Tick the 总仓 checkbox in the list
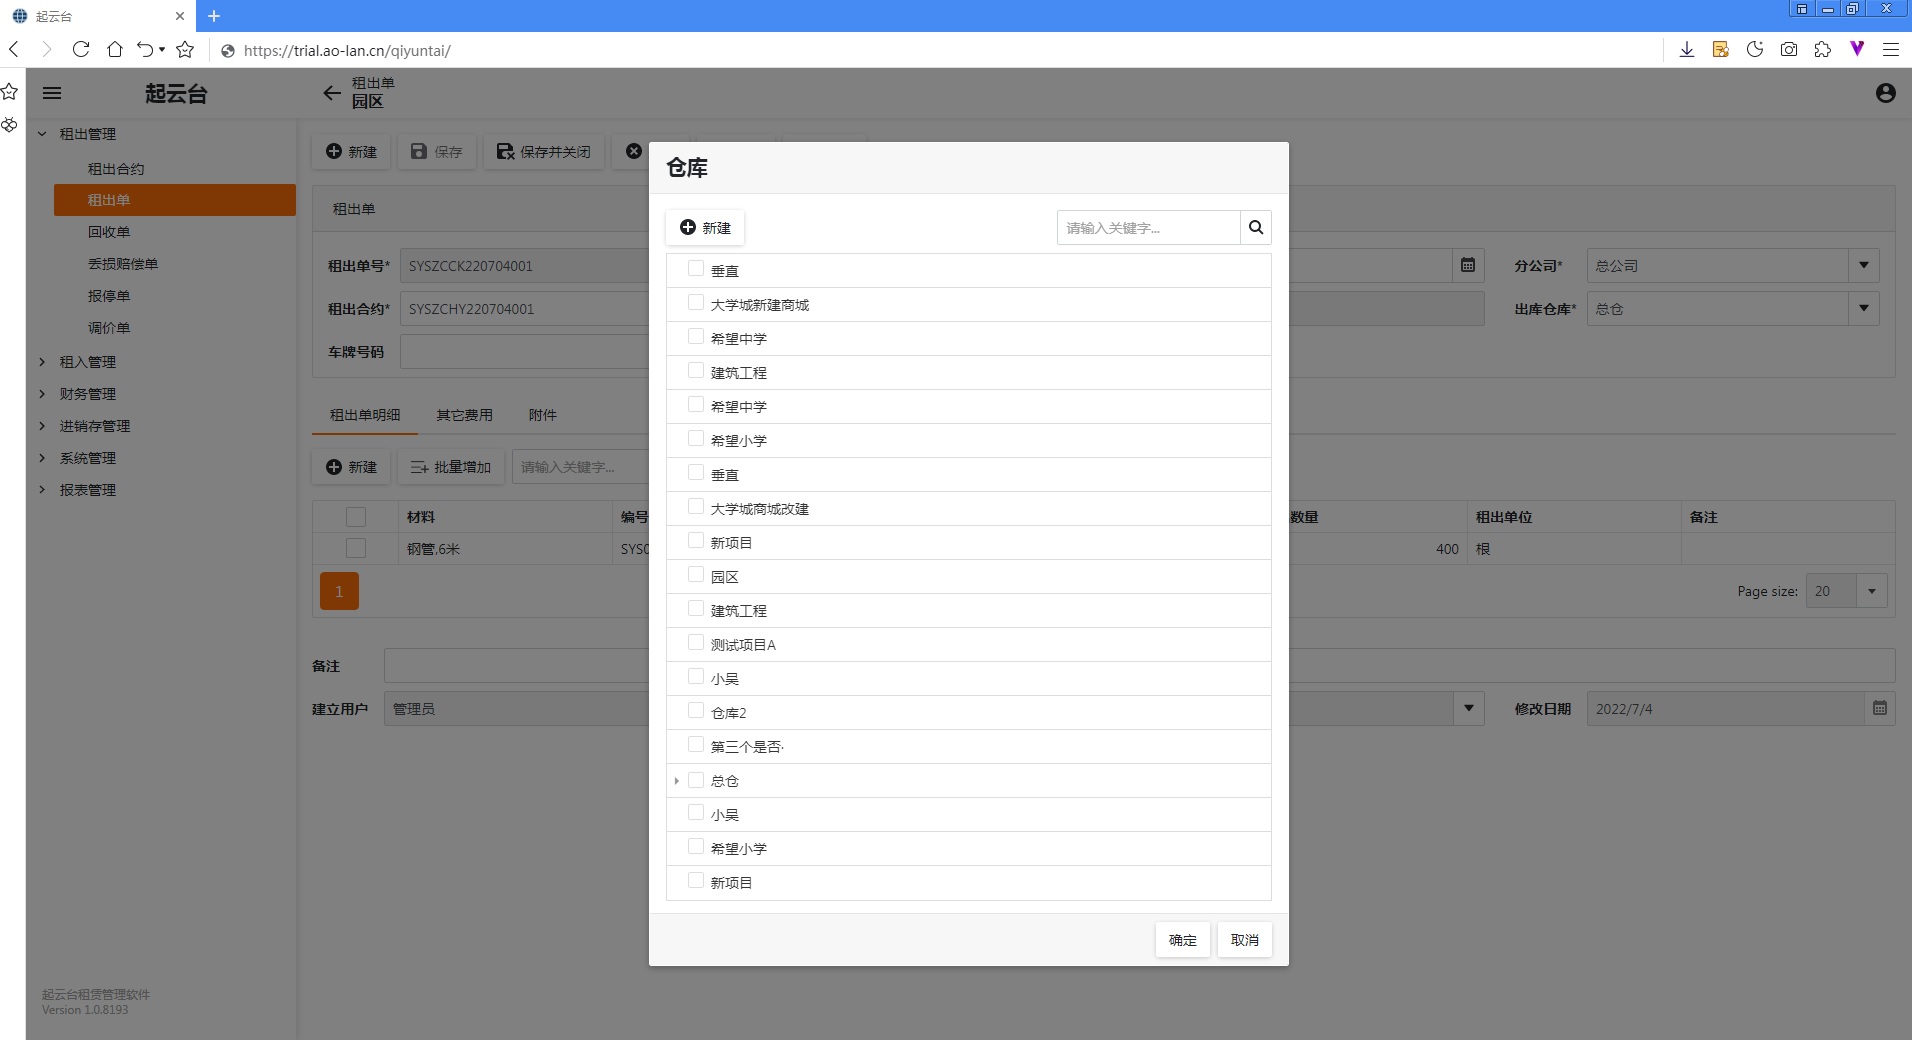Viewport: 1912px width, 1040px height. [696, 779]
